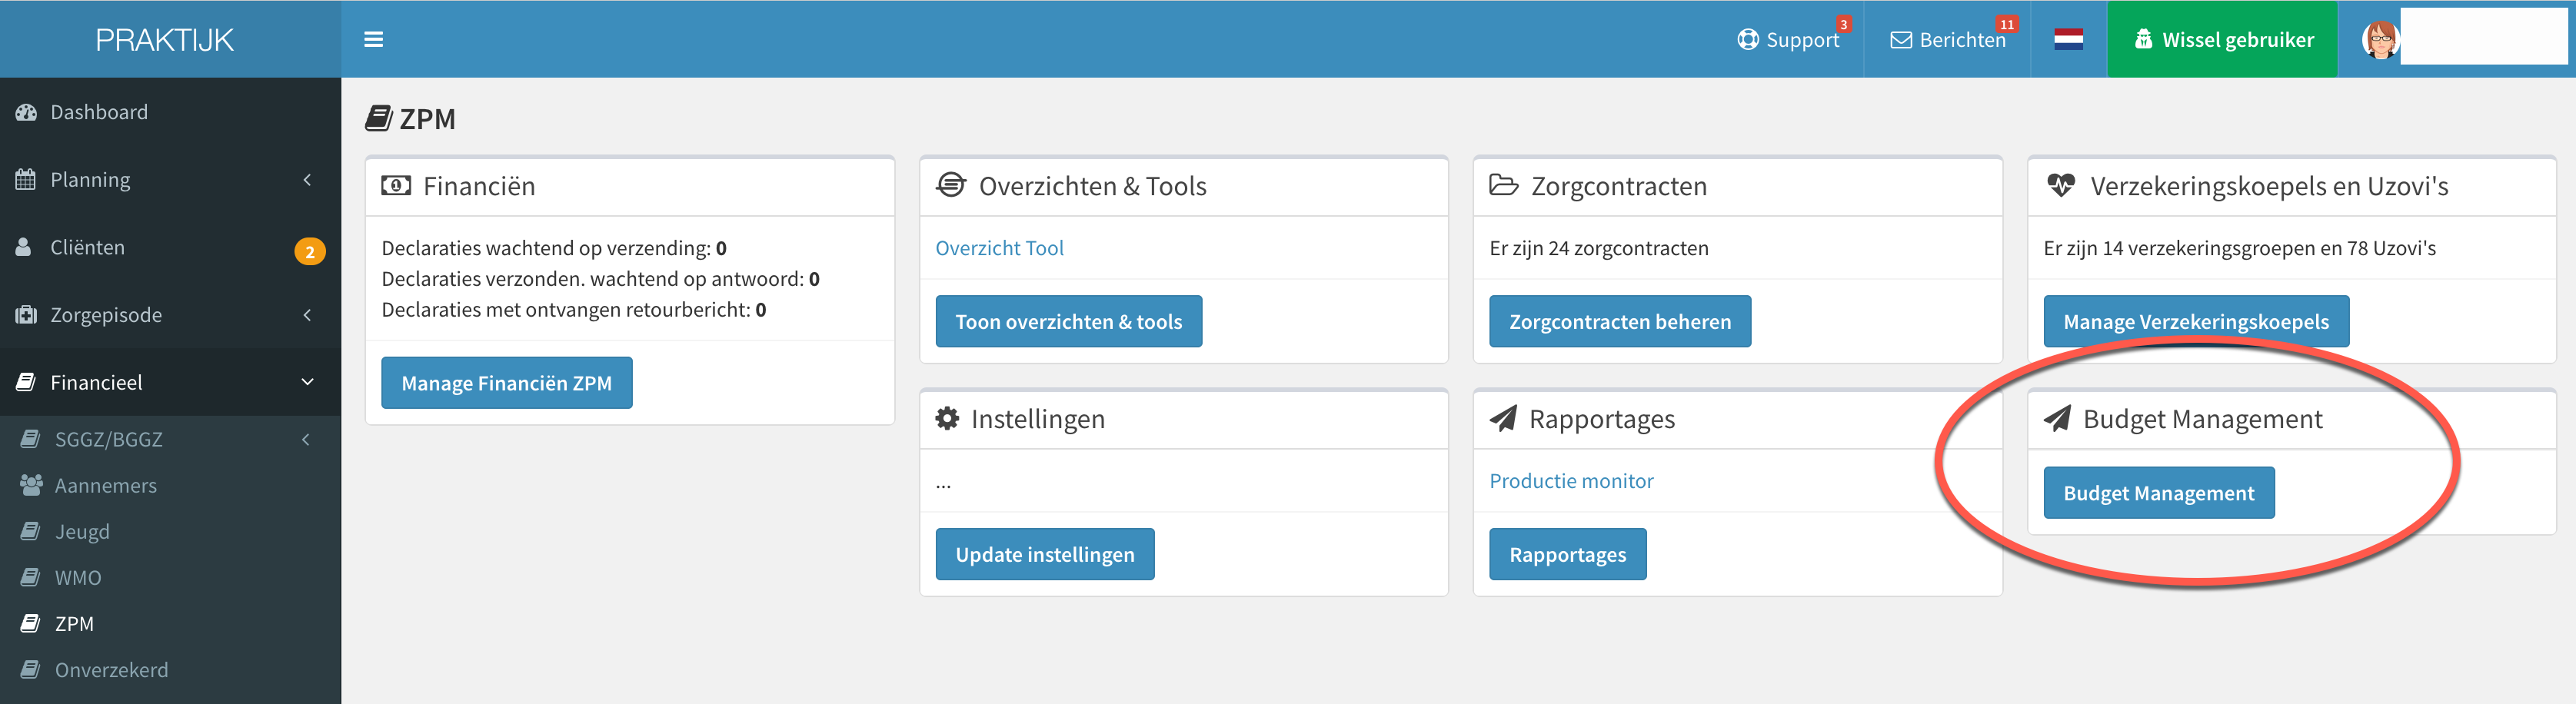The height and width of the screenshot is (704, 2576).
Task: Click the ZPM page title book icon
Action: point(378,118)
